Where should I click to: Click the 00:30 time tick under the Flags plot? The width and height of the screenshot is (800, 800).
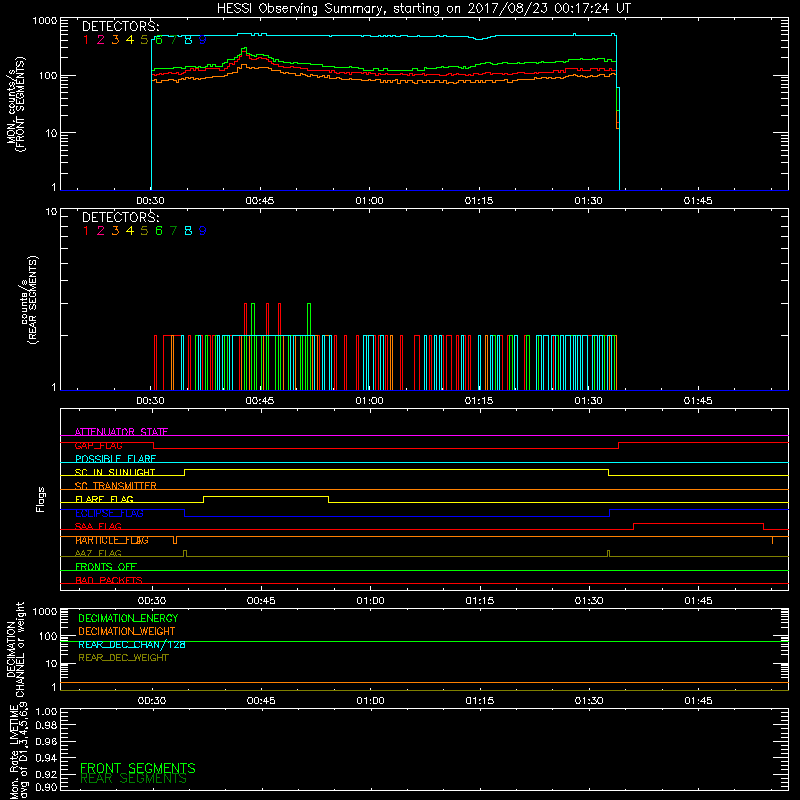(x=152, y=601)
